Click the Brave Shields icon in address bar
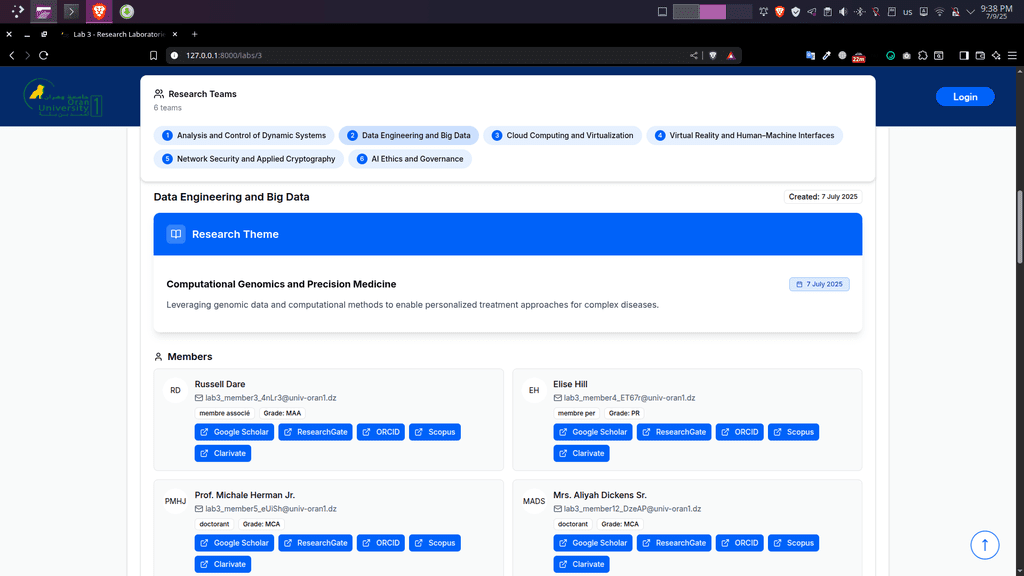The width and height of the screenshot is (1024, 576). click(713, 56)
